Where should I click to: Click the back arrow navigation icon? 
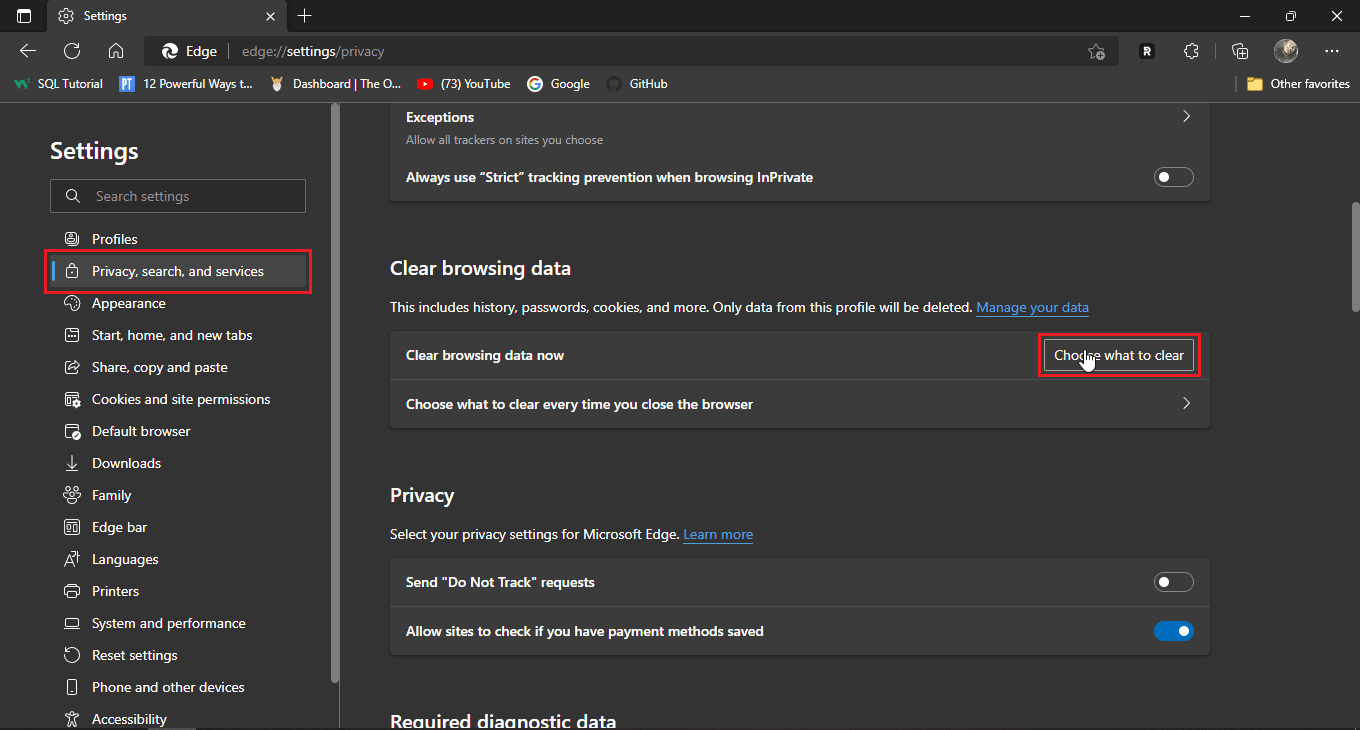coord(28,51)
